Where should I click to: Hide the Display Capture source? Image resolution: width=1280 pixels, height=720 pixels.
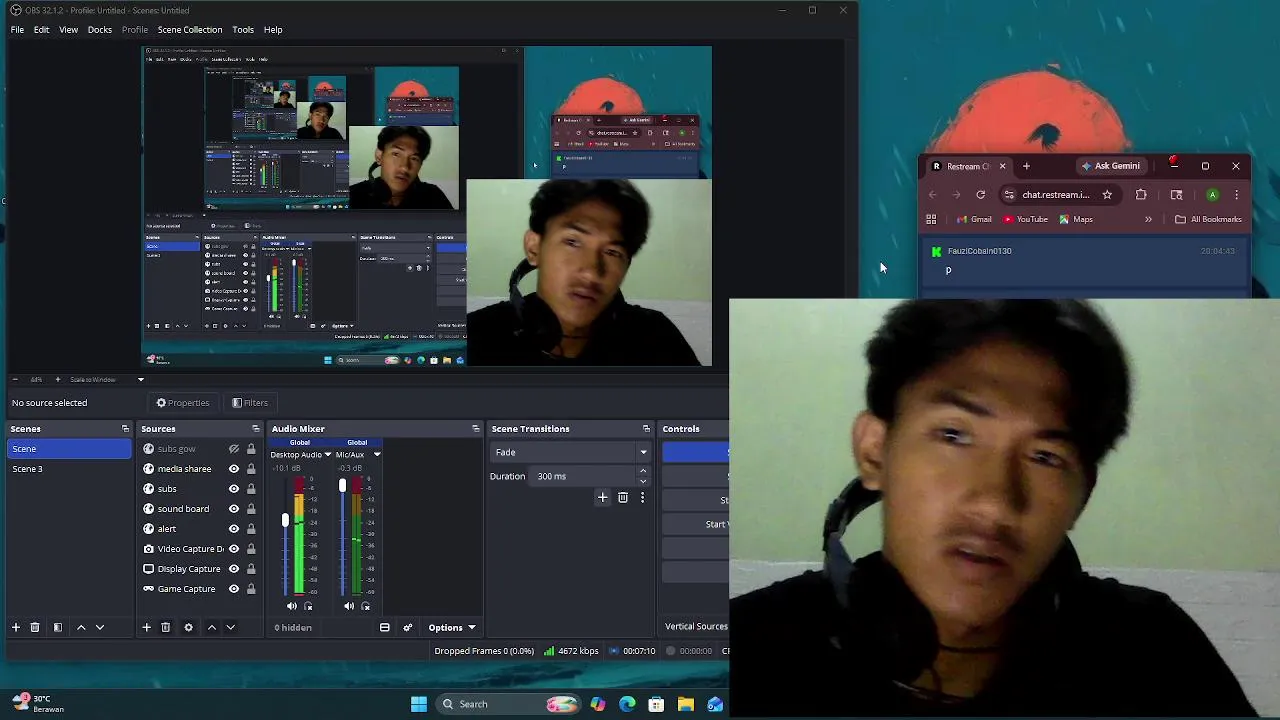(234, 569)
